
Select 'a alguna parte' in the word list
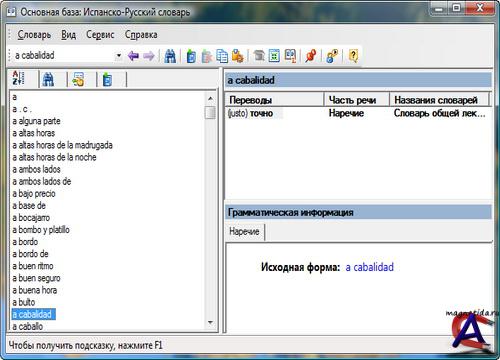click(36, 121)
